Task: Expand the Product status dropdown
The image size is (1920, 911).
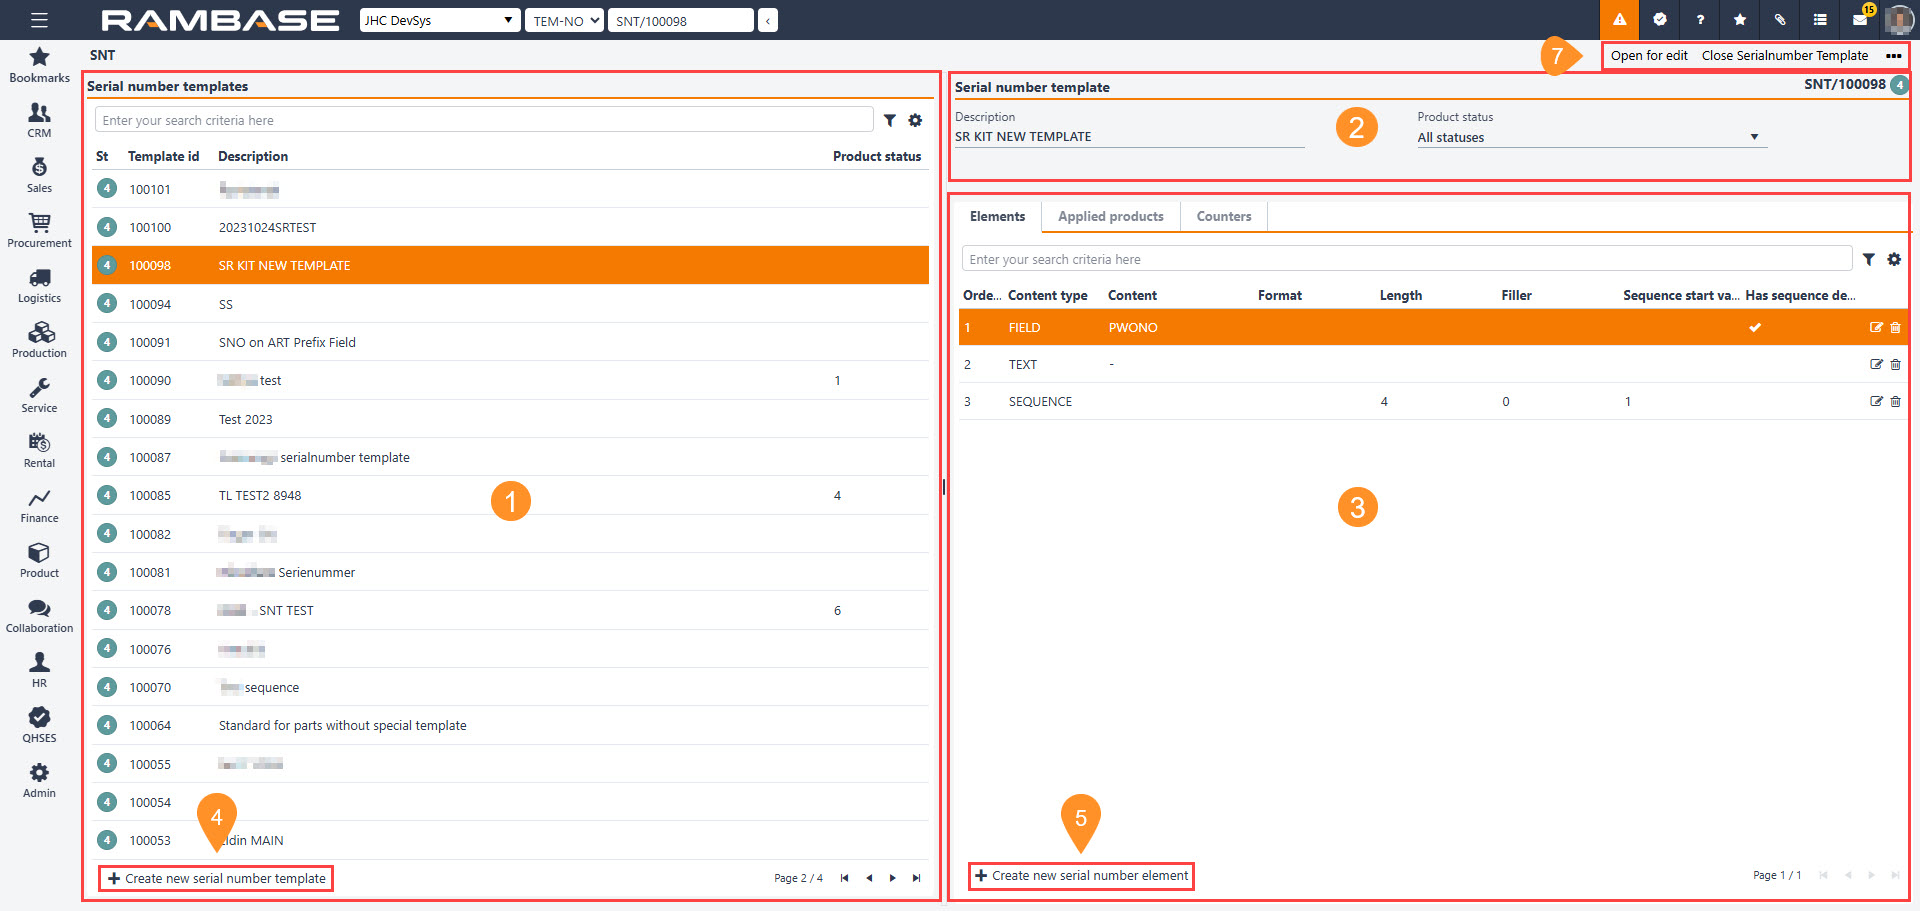Action: click(x=1754, y=137)
